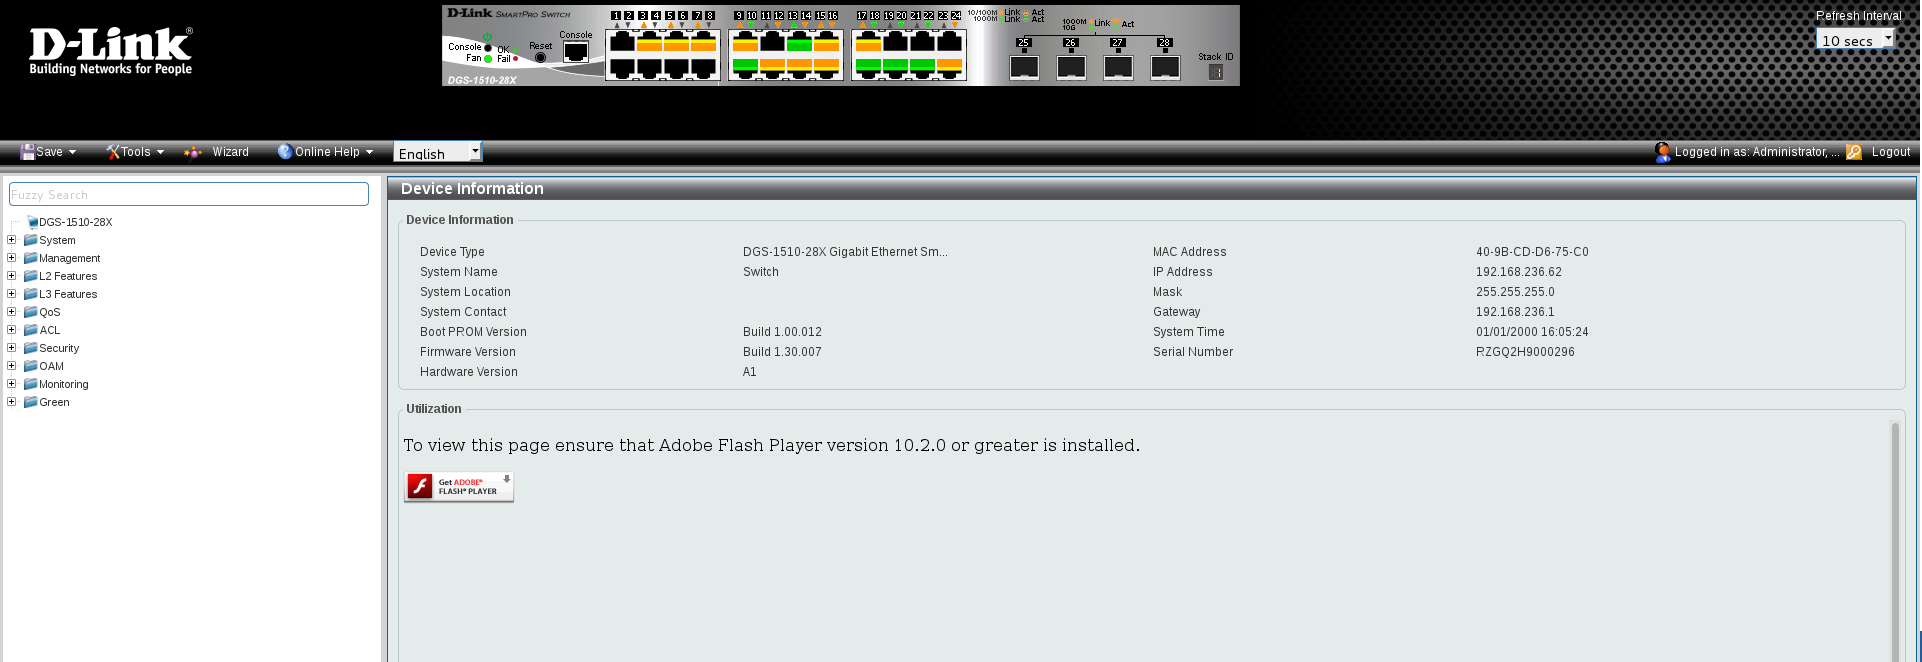Click the Get Adobe Flash Player badge

pos(459,487)
